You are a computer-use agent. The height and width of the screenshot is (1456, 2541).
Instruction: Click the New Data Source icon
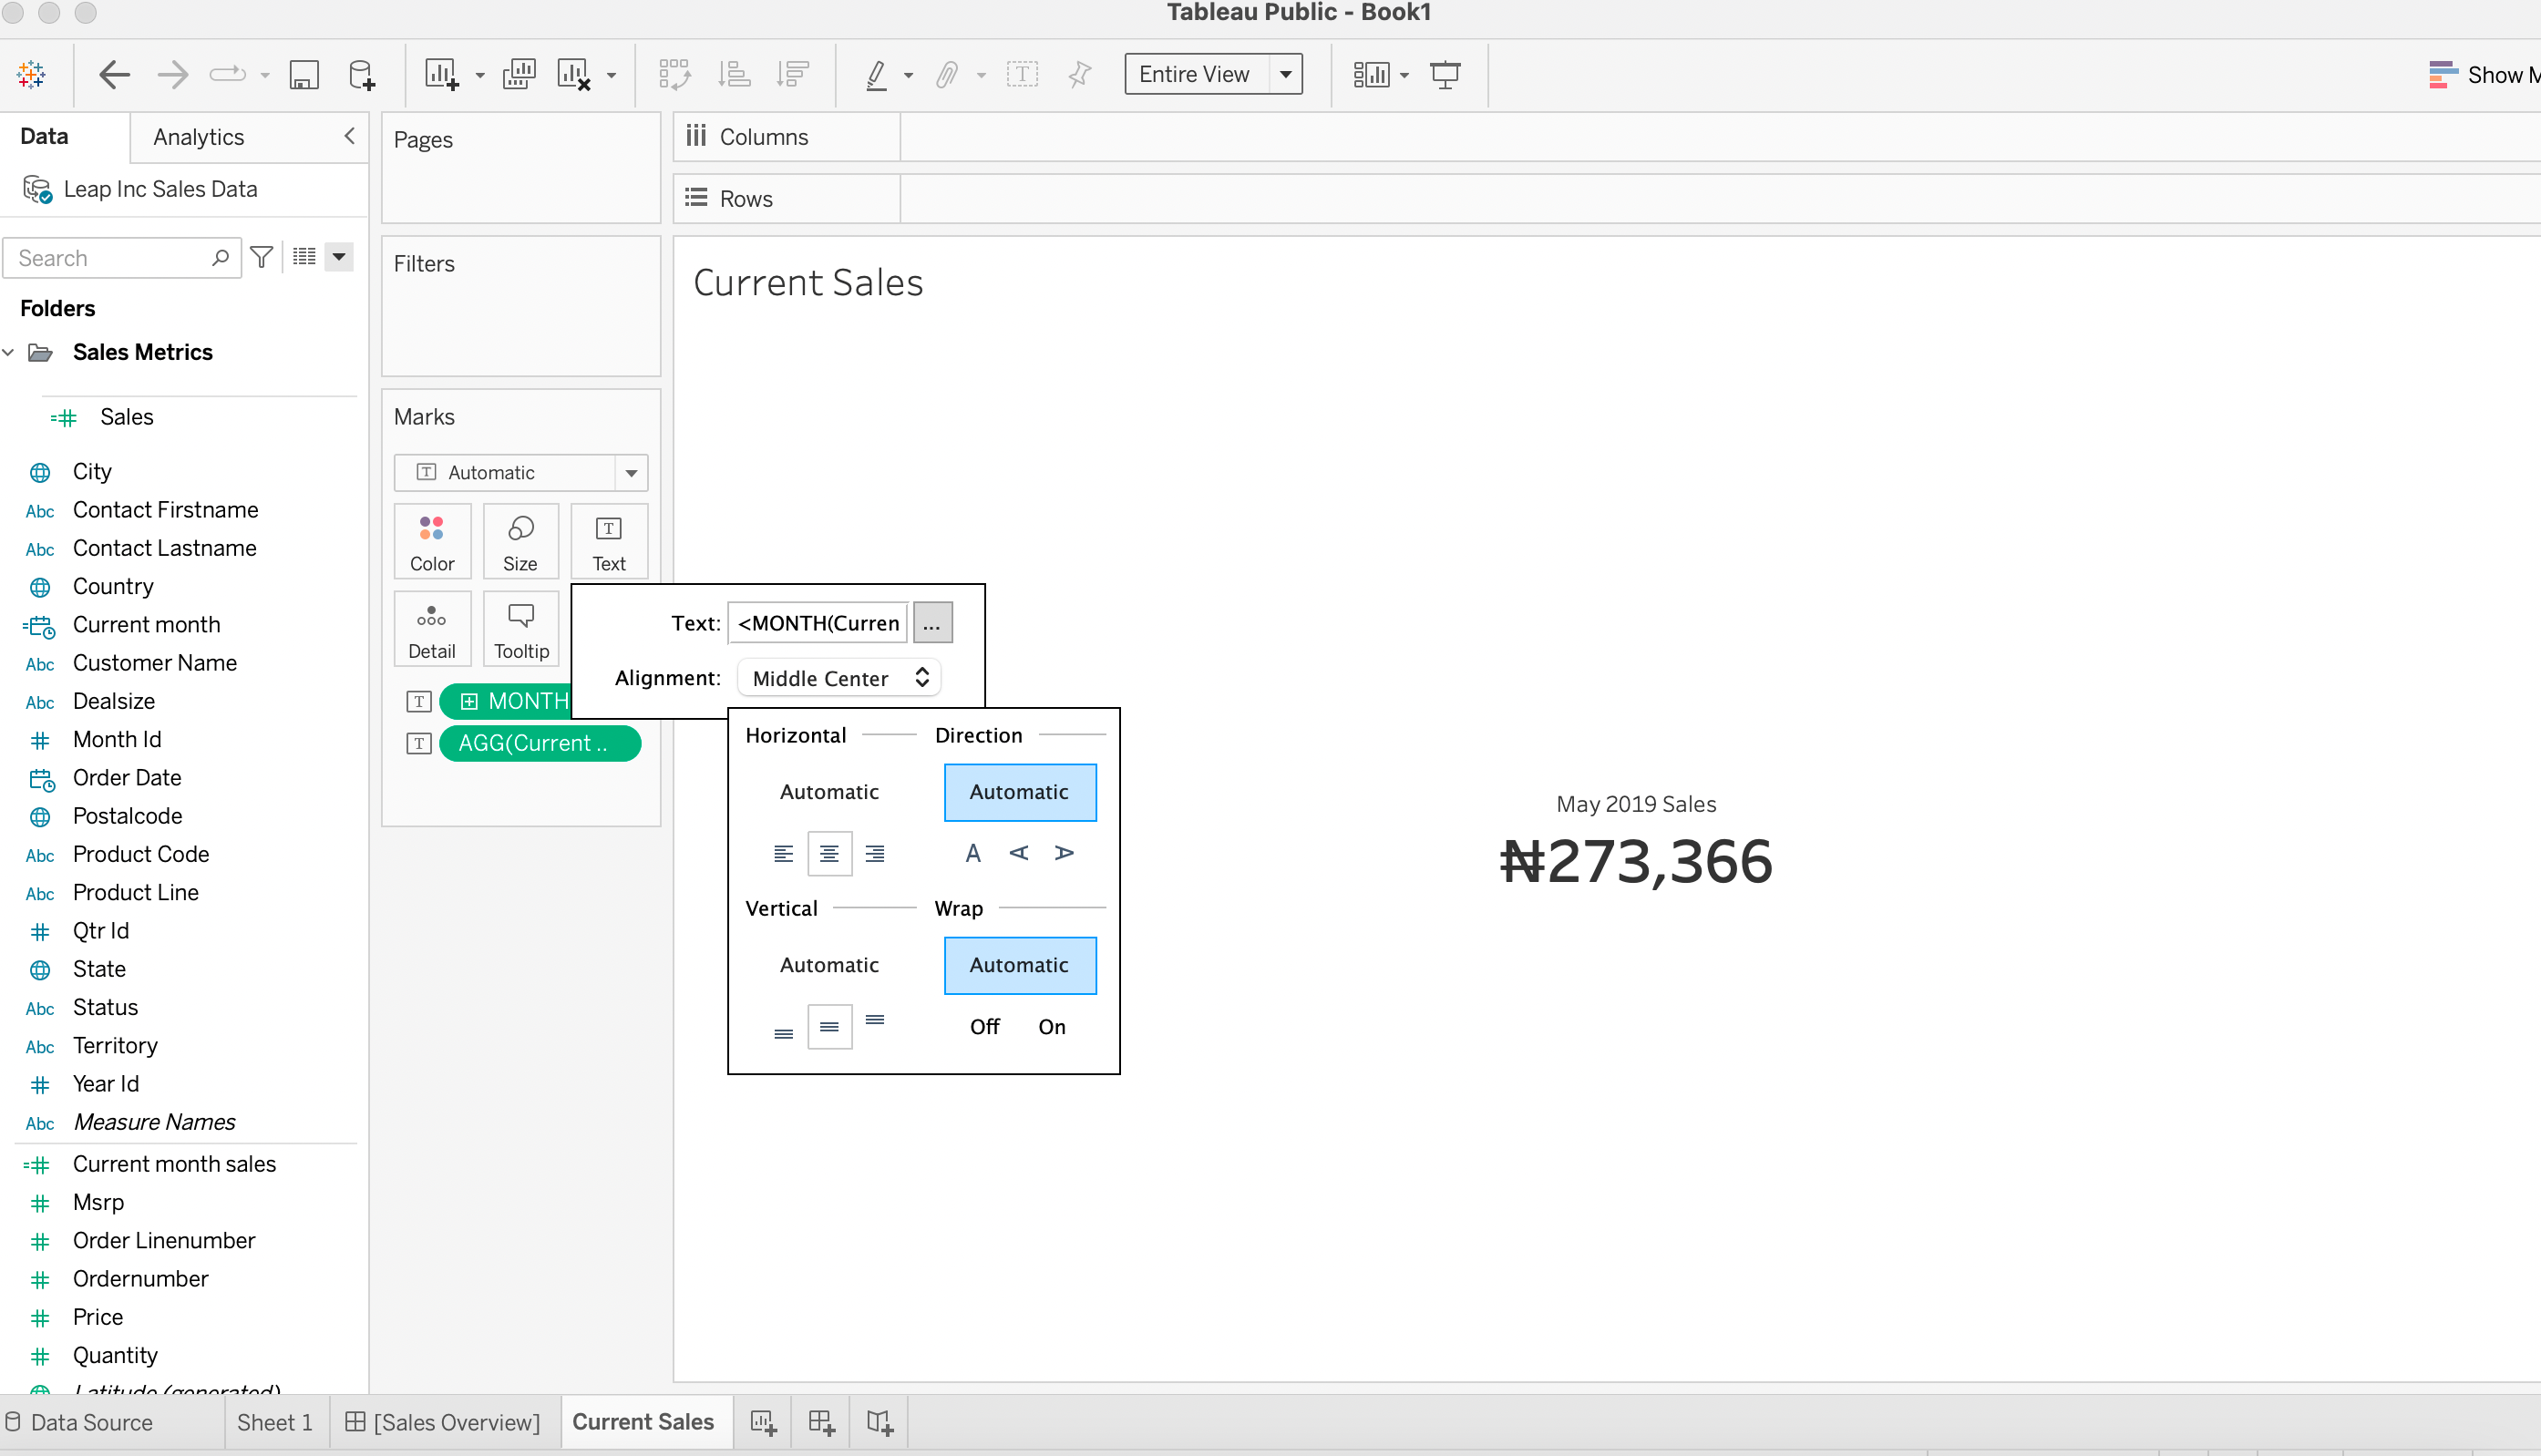[361, 75]
